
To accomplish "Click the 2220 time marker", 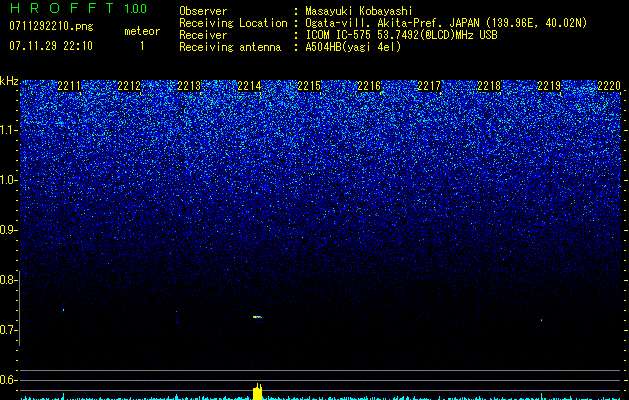I will (x=609, y=85).
